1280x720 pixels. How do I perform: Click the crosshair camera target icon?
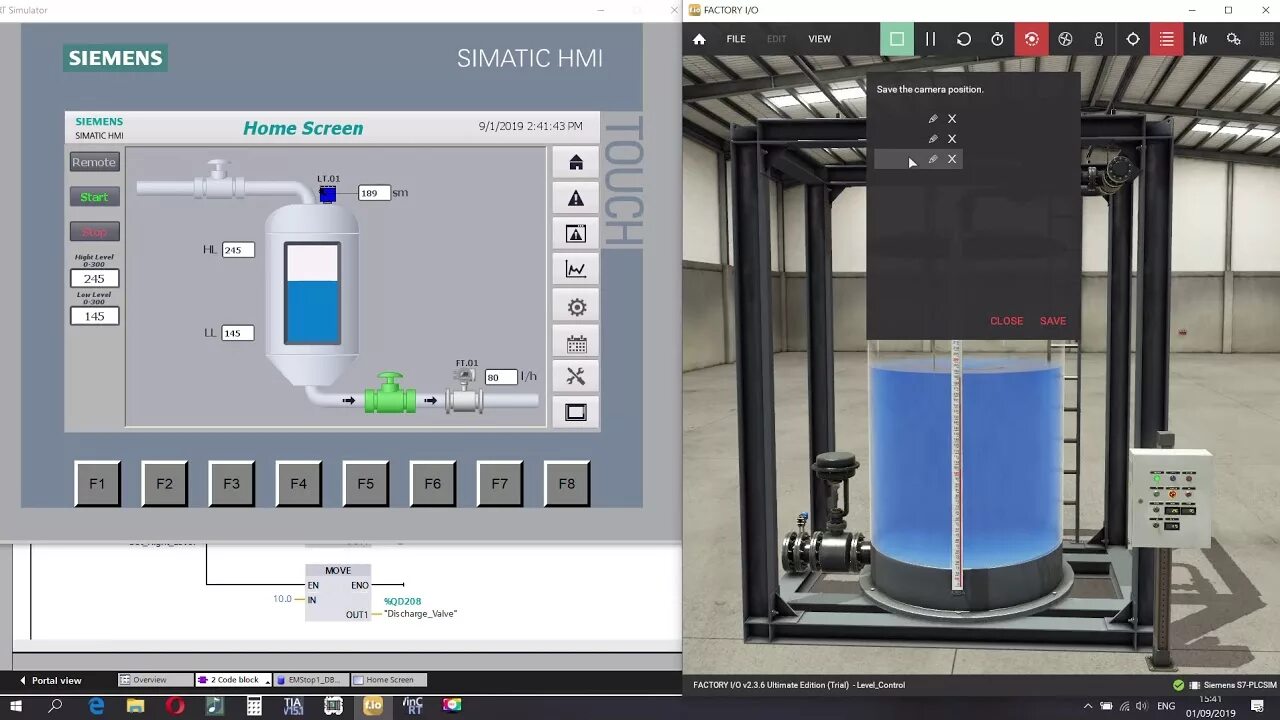[1133, 39]
